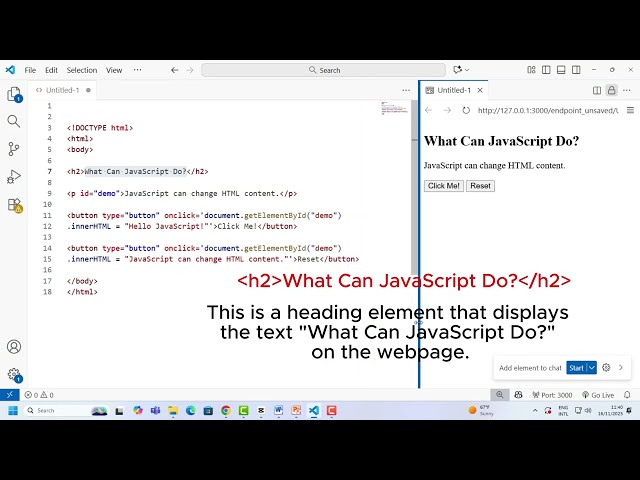This screenshot has width=640, height=480.
Task: Go back in the preview browser
Action: pos(428,110)
